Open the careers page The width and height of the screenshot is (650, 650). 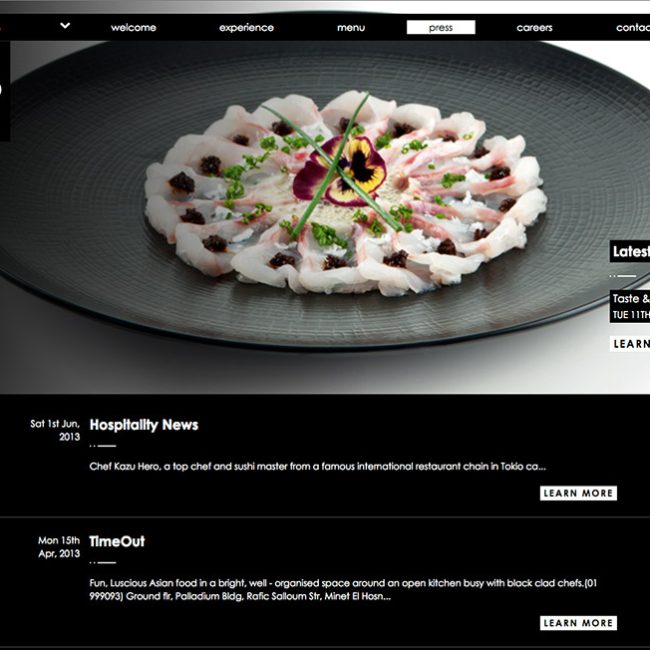coord(534,28)
